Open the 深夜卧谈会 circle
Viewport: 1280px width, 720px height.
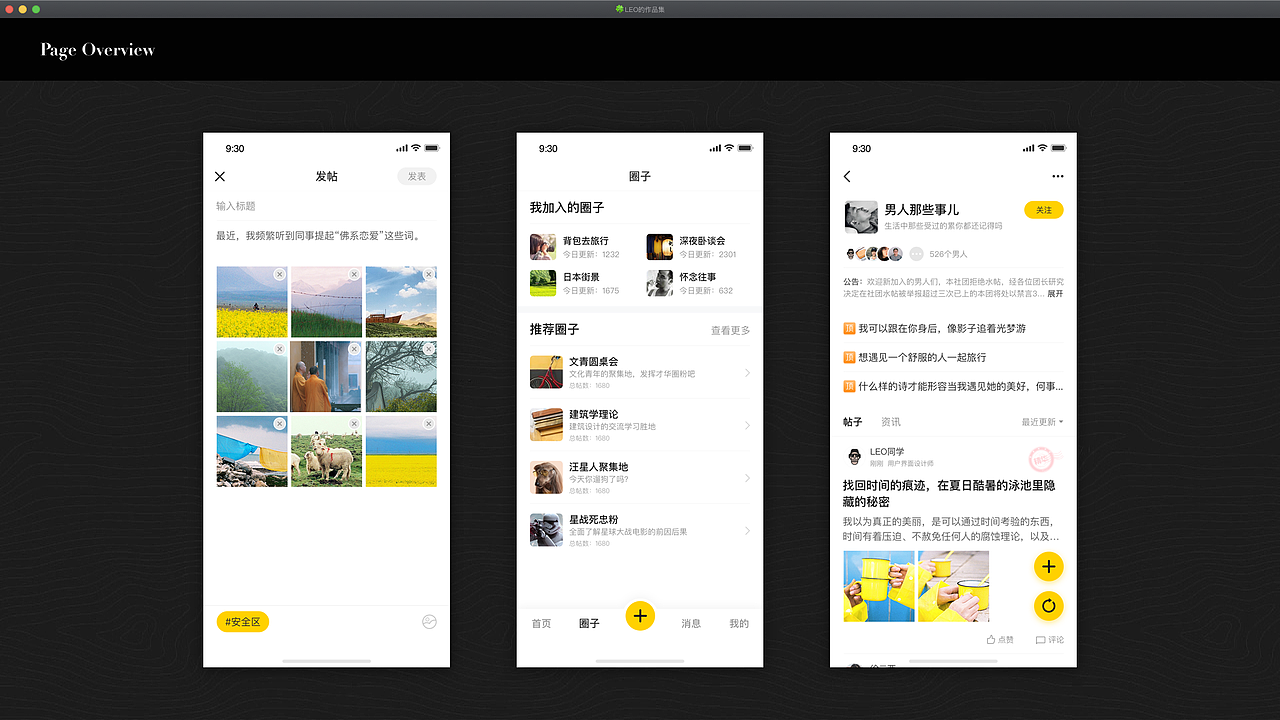click(x=692, y=247)
